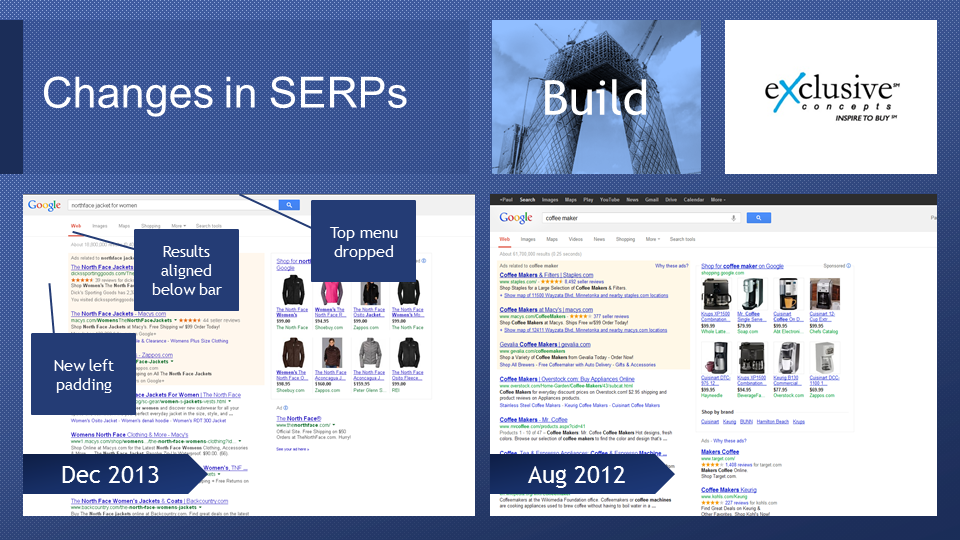The image size is (960, 540).
Task: Click the northface jacket for women search field
Action: [173, 205]
